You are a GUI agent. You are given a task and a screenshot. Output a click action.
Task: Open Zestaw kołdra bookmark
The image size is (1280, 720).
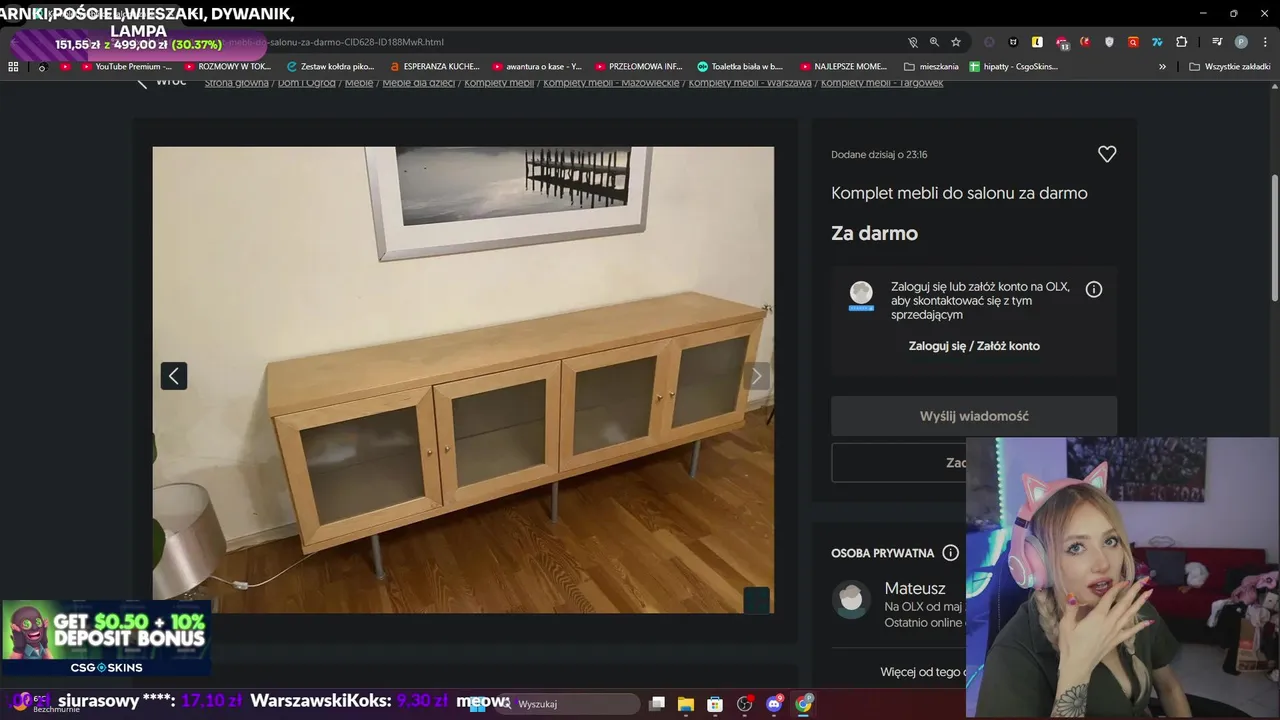tap(329, 67)
